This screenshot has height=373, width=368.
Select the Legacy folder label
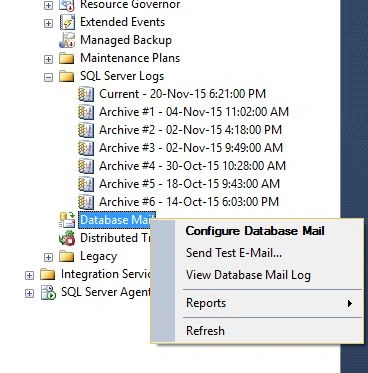(x=98, y=256)
